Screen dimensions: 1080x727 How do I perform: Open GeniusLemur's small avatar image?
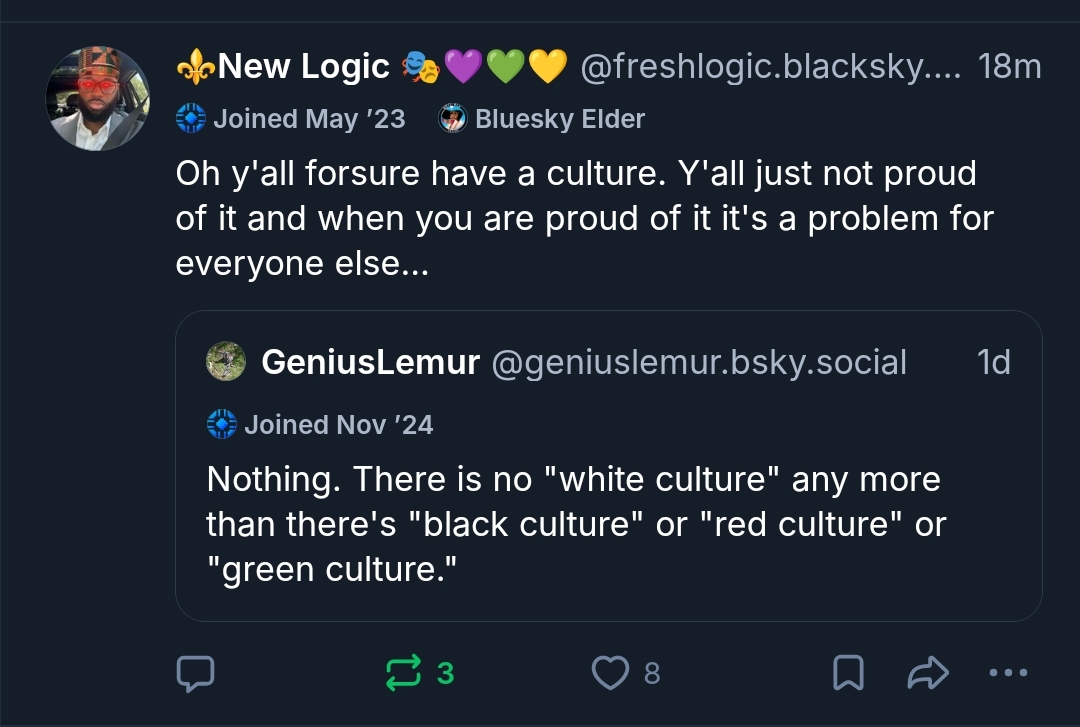226,362
